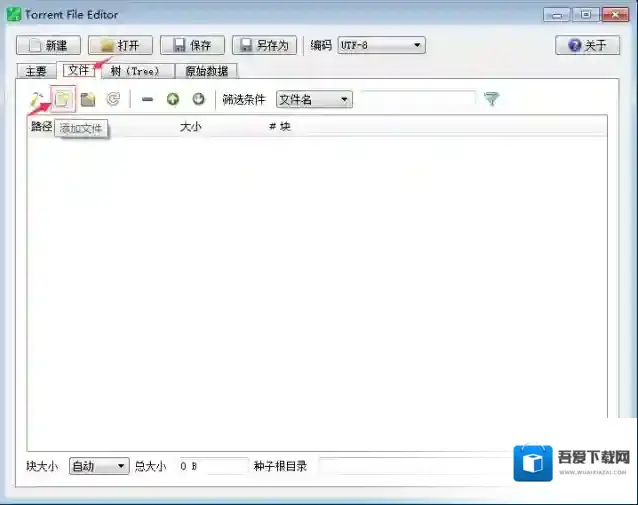Move item up with green arrow icon
The height and width of the screenshot is (505, 638).
[x=173, y=99]
